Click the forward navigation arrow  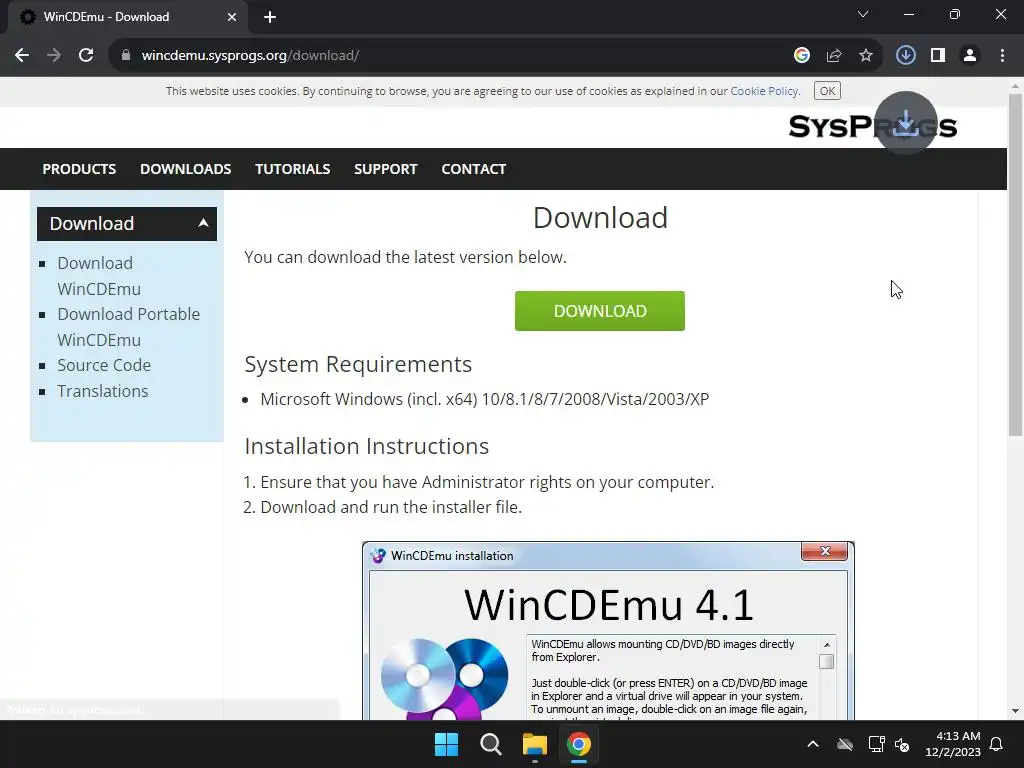(x=54, y=56)
